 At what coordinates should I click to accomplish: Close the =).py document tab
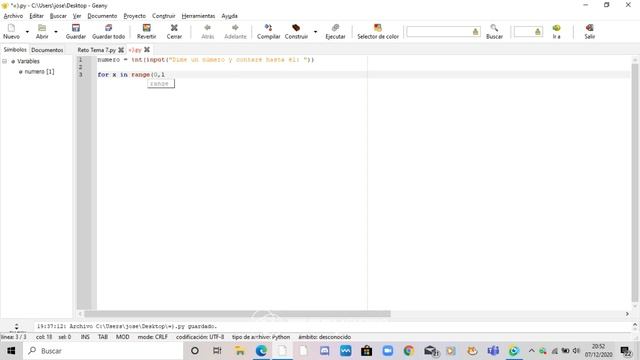click(147, 50)
